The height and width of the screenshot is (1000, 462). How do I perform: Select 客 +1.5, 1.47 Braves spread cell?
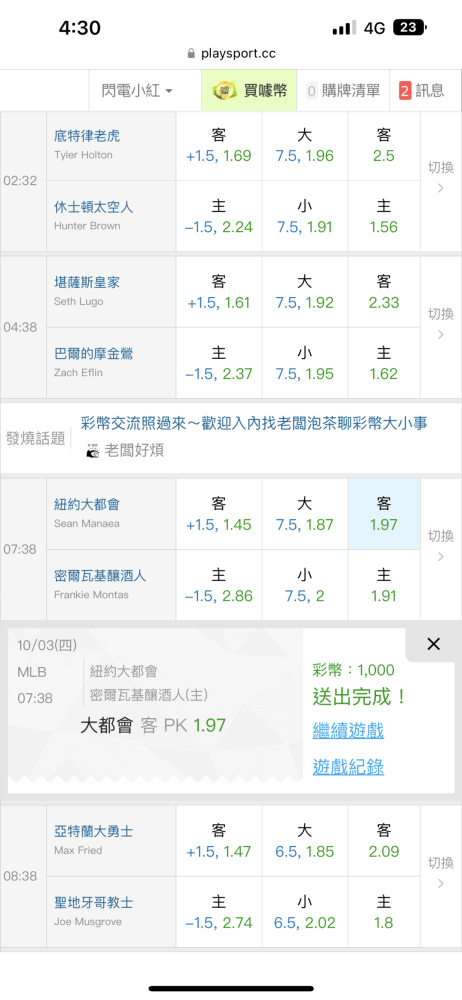(219, 841)
